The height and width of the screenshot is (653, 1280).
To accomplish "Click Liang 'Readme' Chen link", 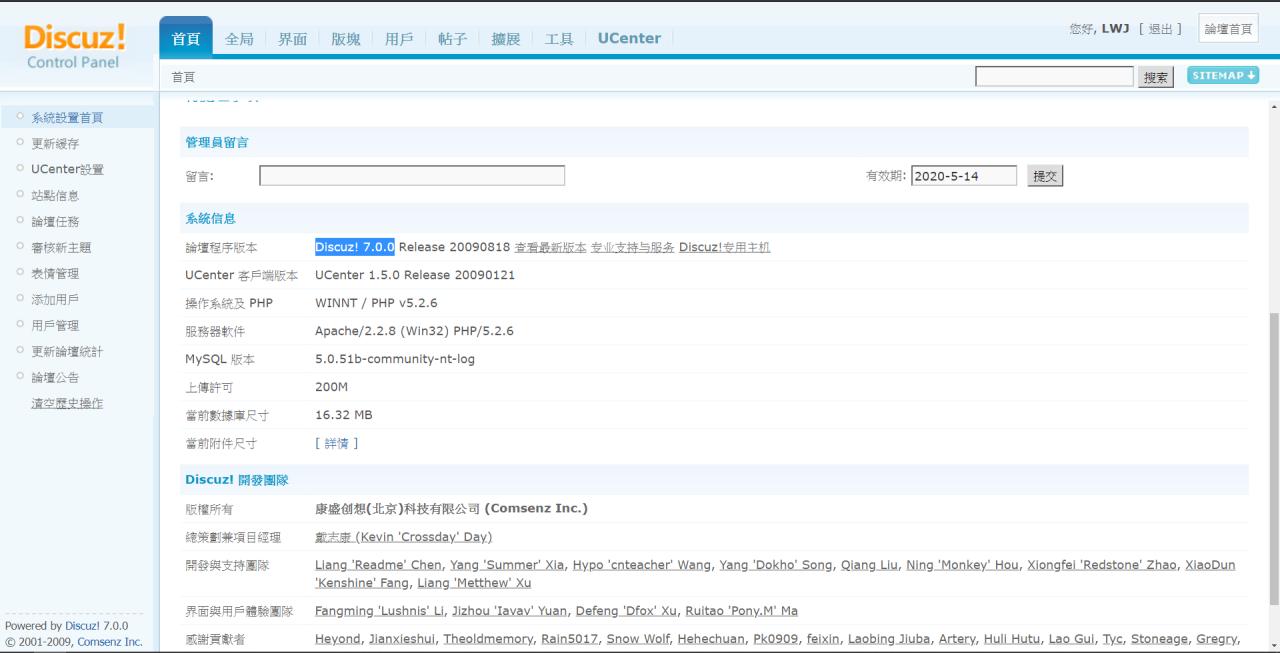I will [x=379, y=565].
